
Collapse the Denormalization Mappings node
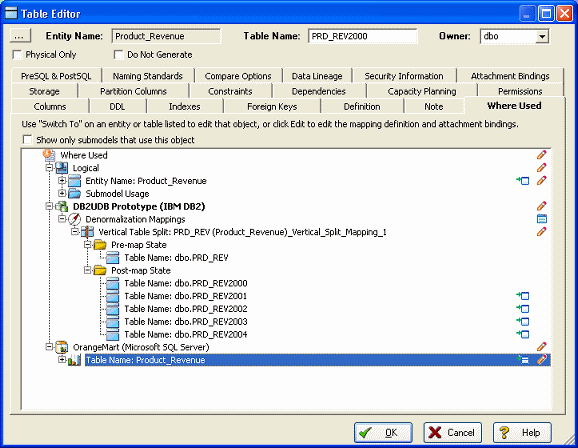(x=62, y=219)
